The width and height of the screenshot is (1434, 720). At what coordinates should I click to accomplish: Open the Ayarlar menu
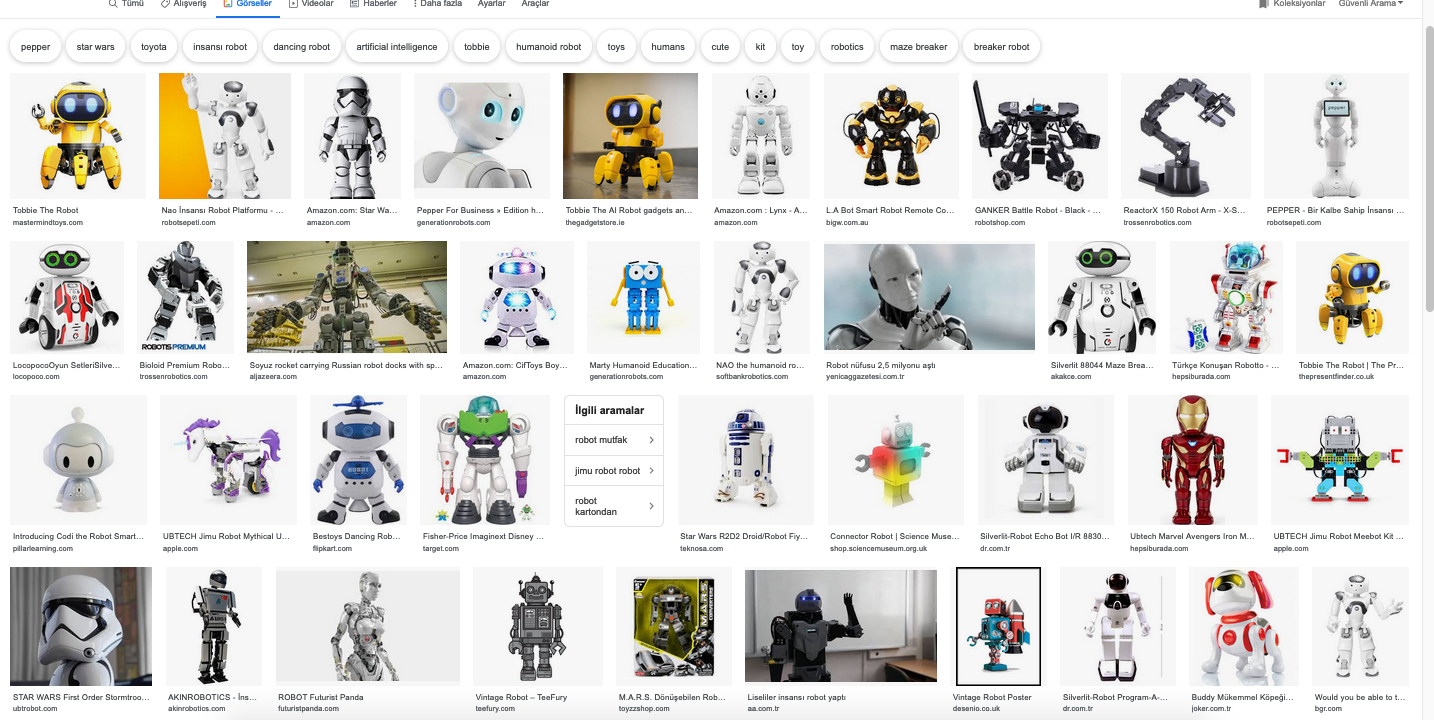click(x=491, y=4)
